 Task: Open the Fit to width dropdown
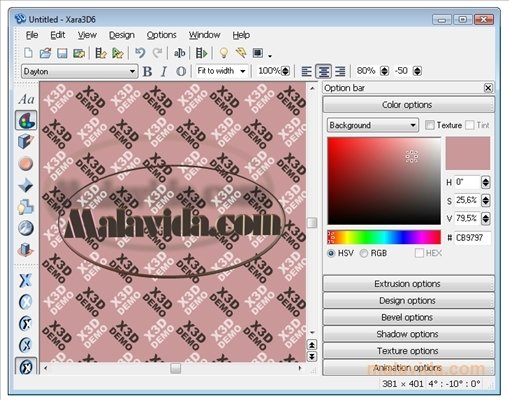[221, 71]
